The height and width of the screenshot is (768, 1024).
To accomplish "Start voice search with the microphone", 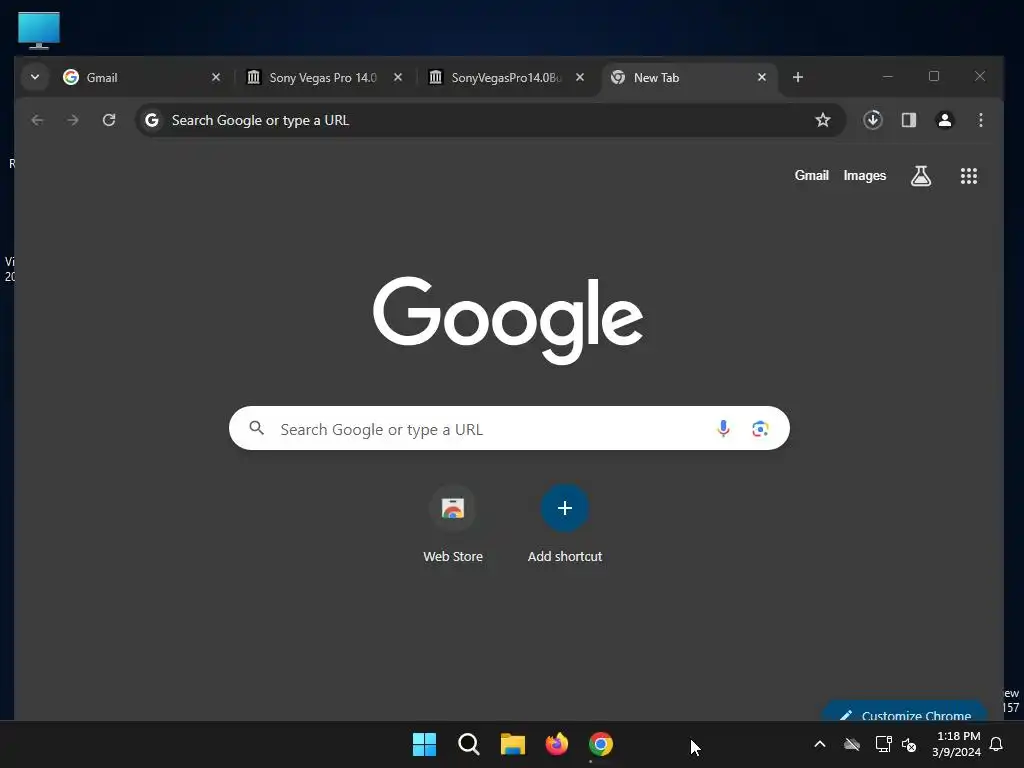I will (x=723, y=428).
